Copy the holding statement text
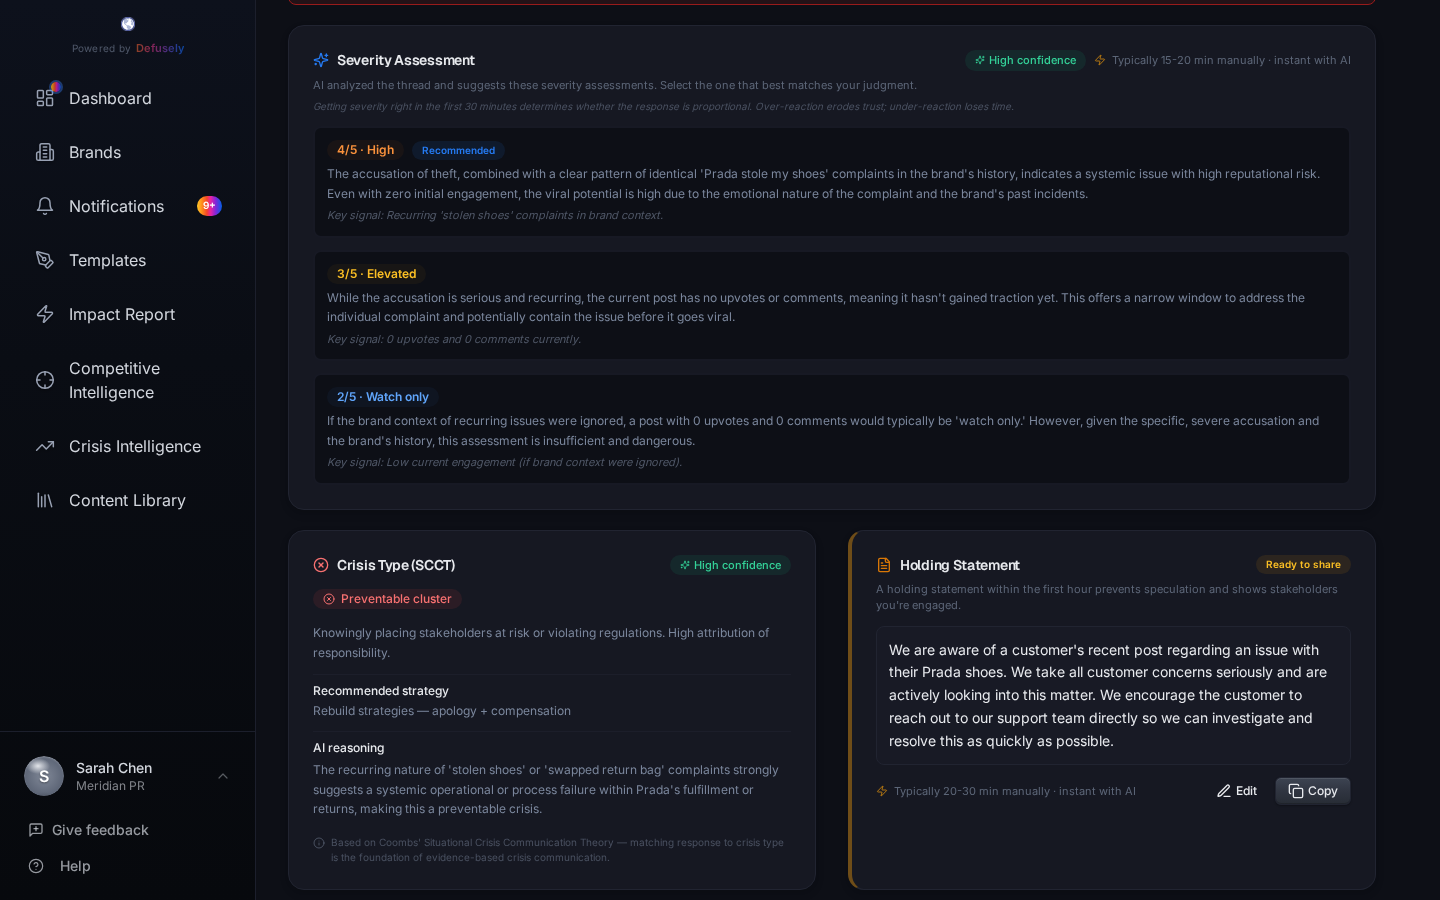1440x900 pixels. [x=1312, y=791]
